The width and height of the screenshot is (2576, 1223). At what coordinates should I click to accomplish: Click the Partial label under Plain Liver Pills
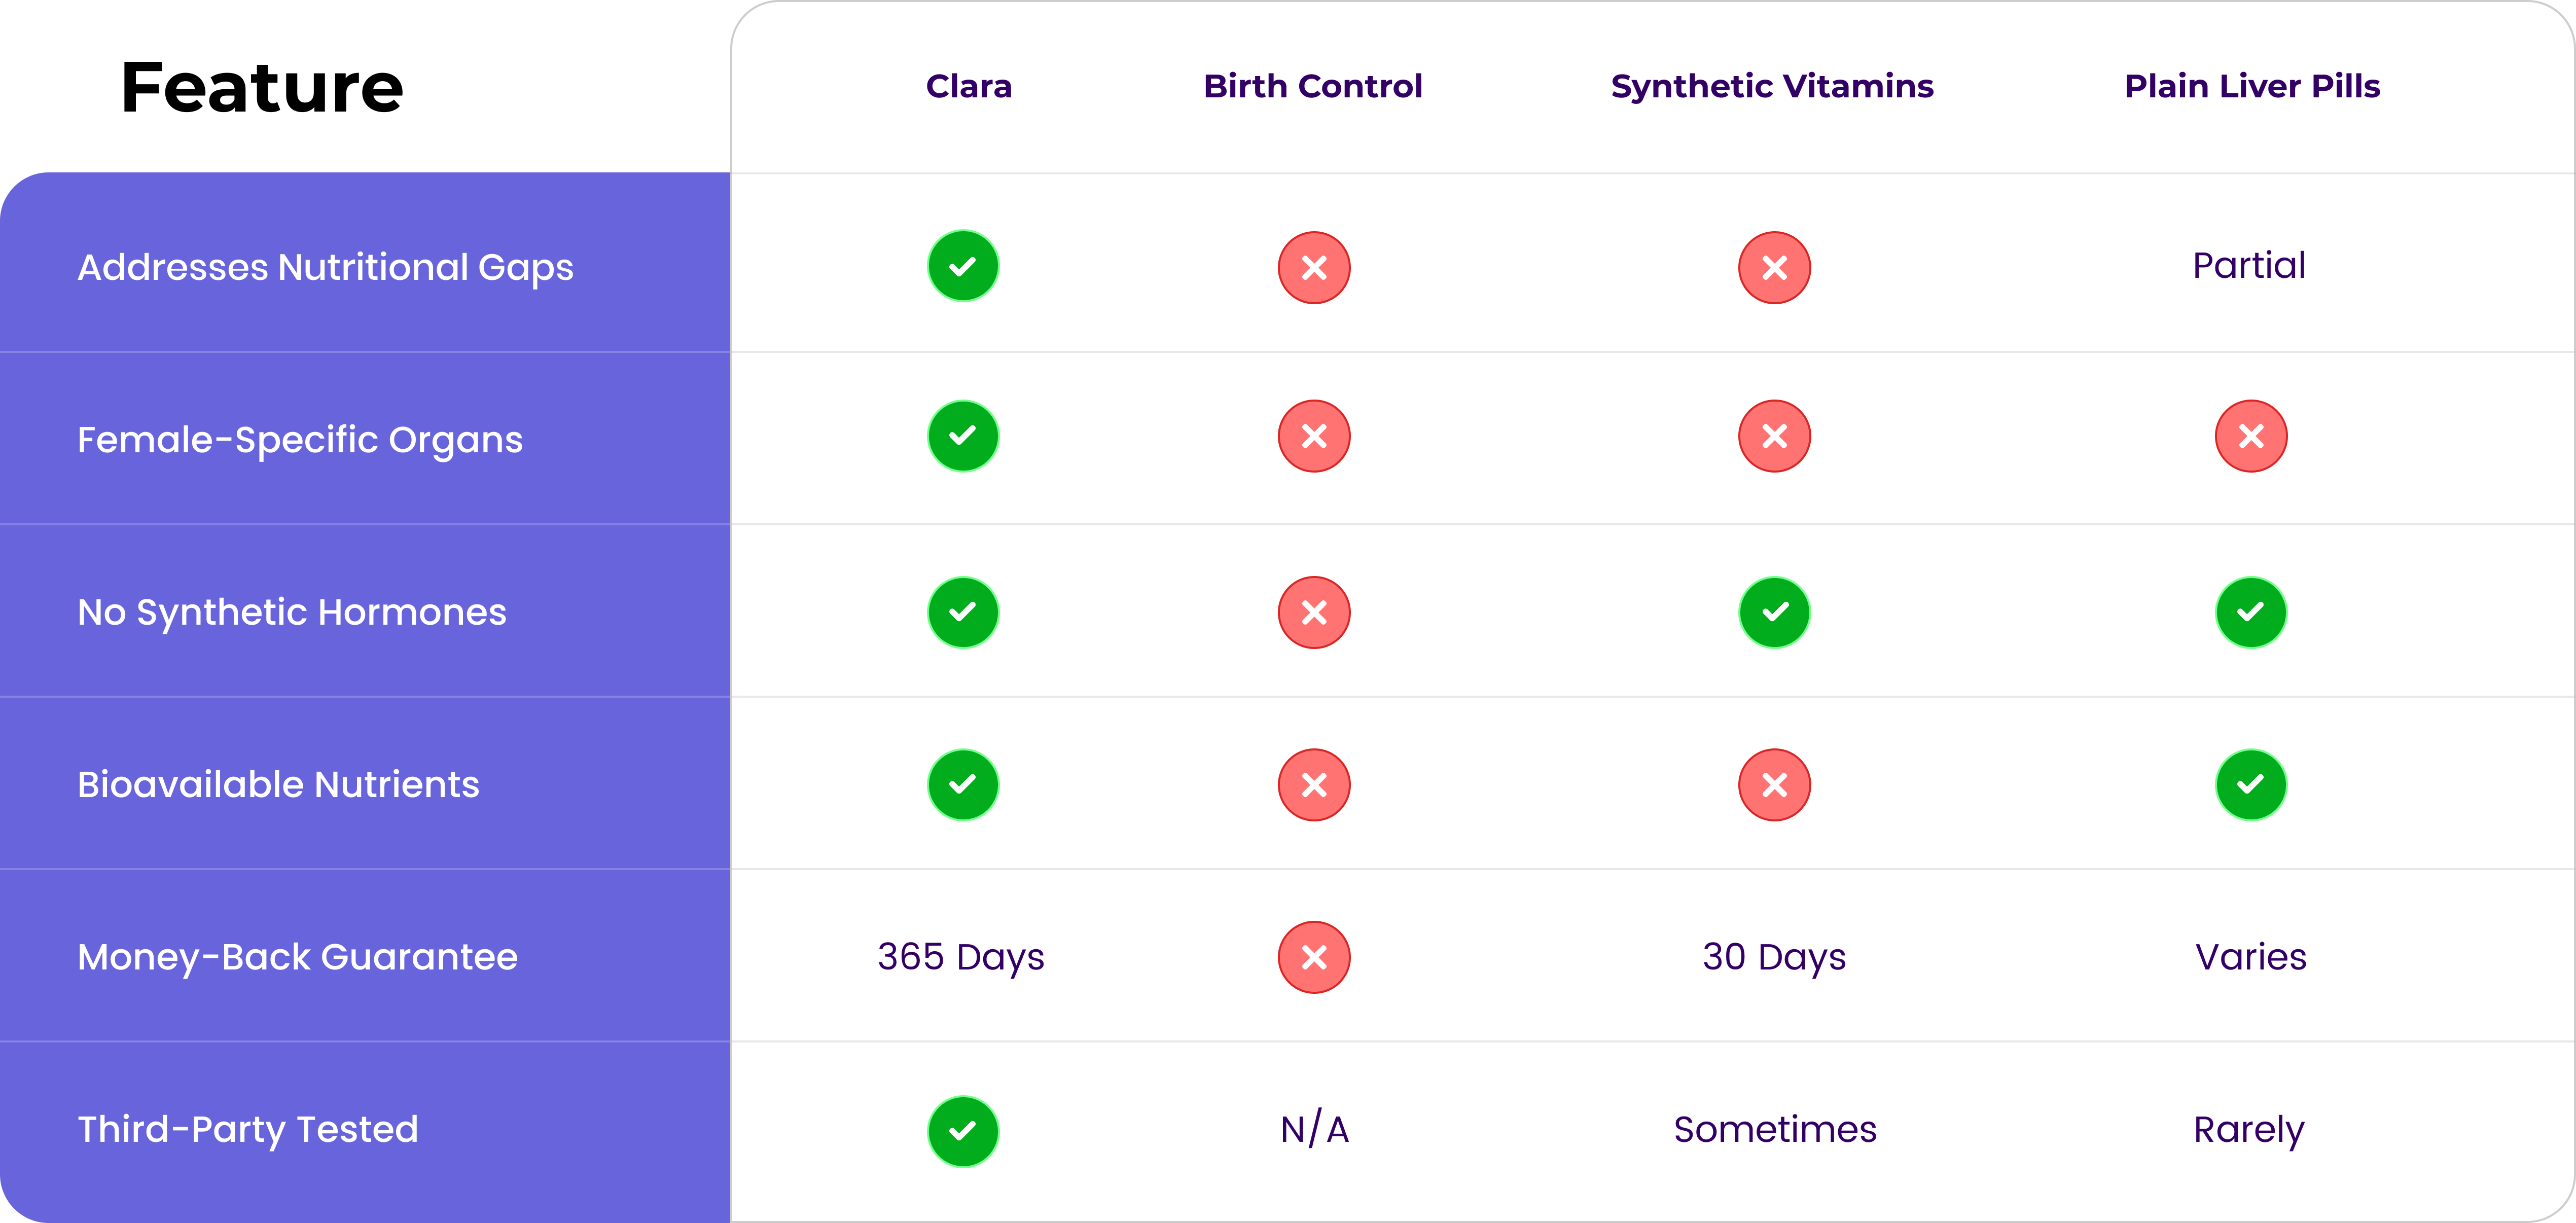tap(2249, 266)
